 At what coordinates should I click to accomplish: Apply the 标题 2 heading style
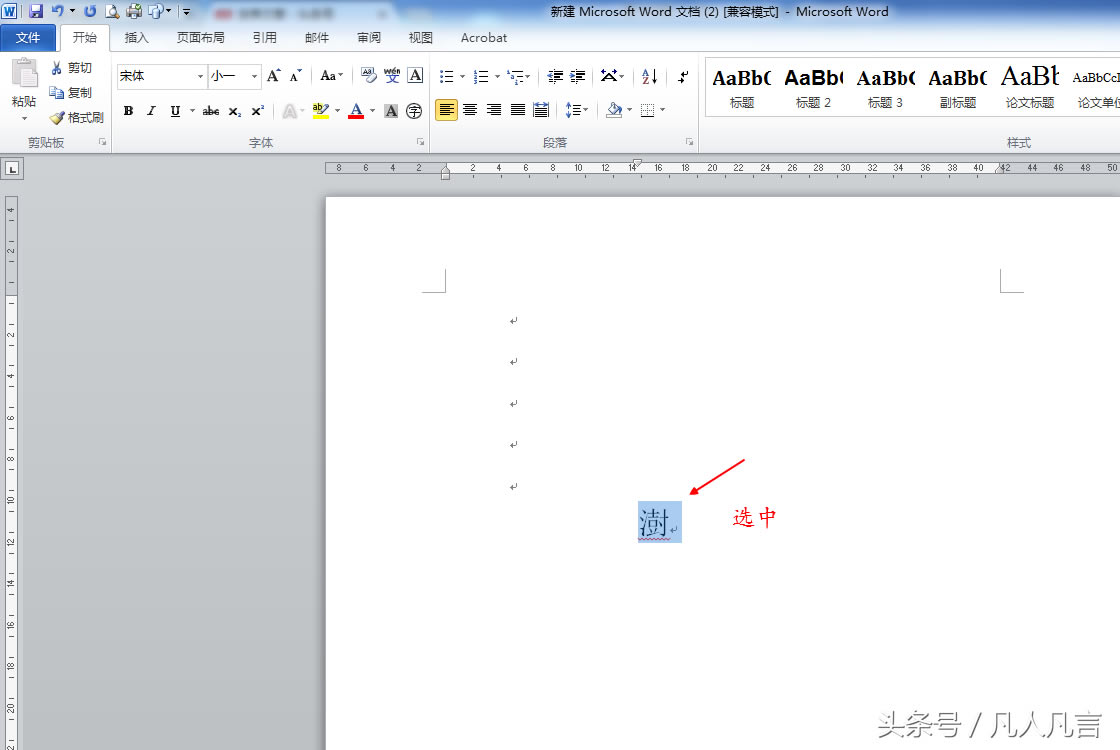[813, 86]
